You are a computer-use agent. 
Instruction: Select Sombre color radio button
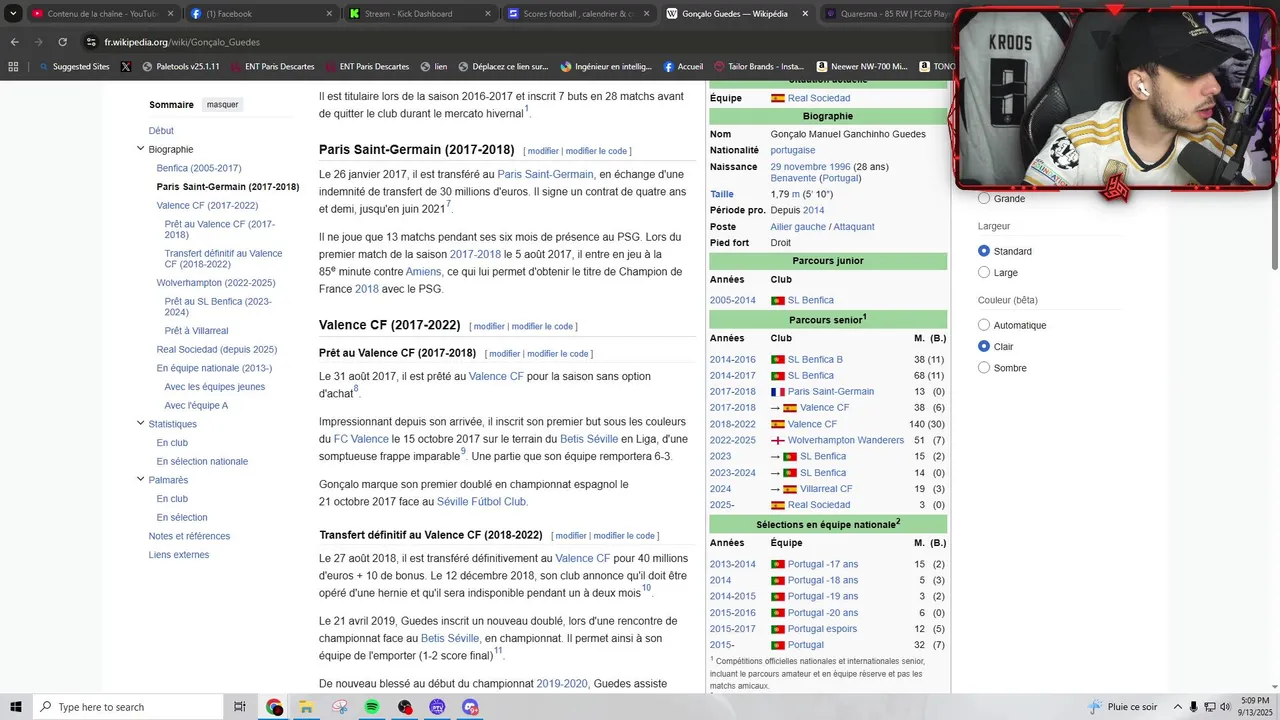point(984,368)
